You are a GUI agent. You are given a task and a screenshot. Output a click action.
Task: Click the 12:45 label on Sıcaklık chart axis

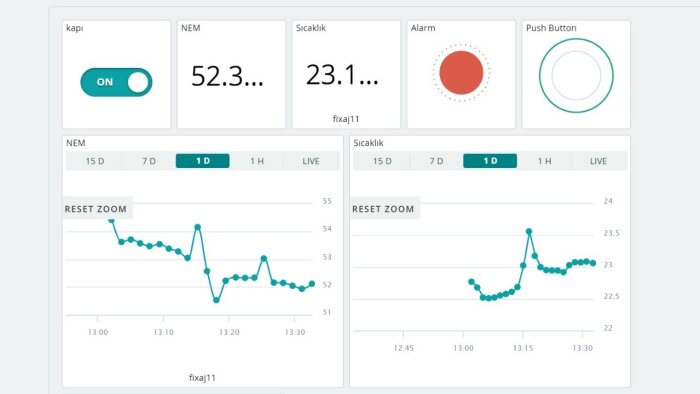pyautogui.click(x=404, y=348)
